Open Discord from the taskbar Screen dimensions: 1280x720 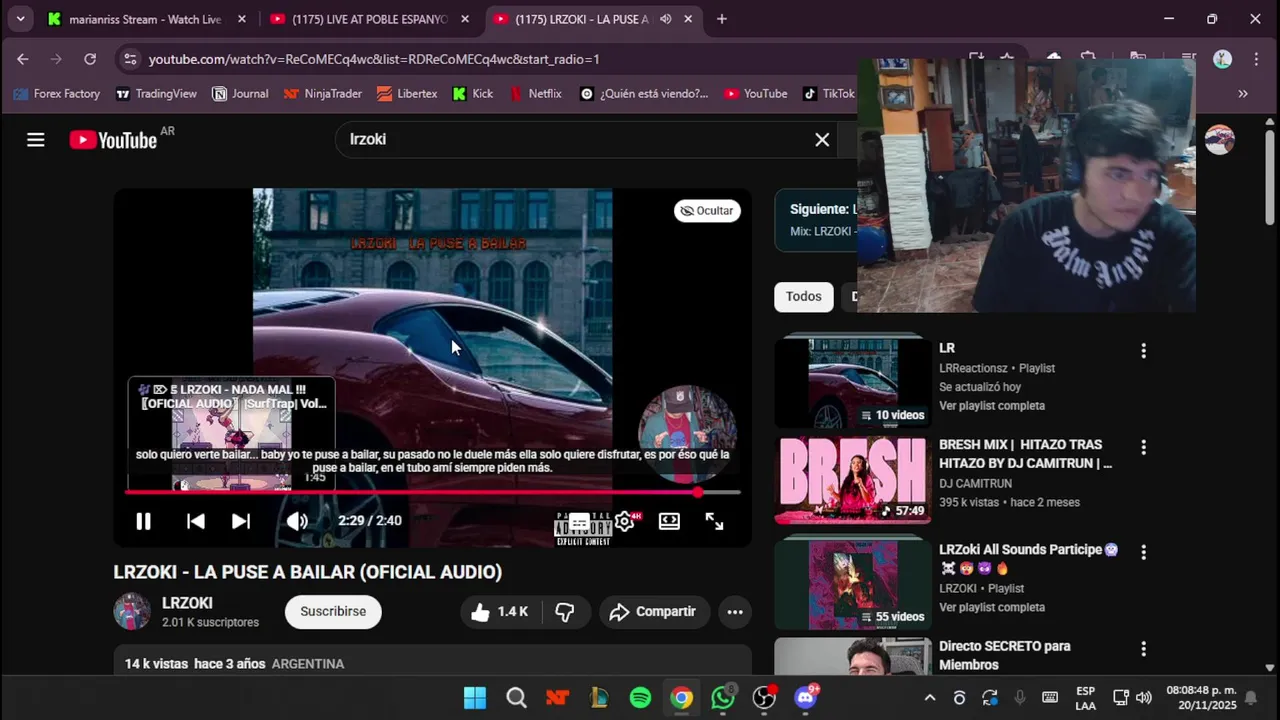pos(806,698)
